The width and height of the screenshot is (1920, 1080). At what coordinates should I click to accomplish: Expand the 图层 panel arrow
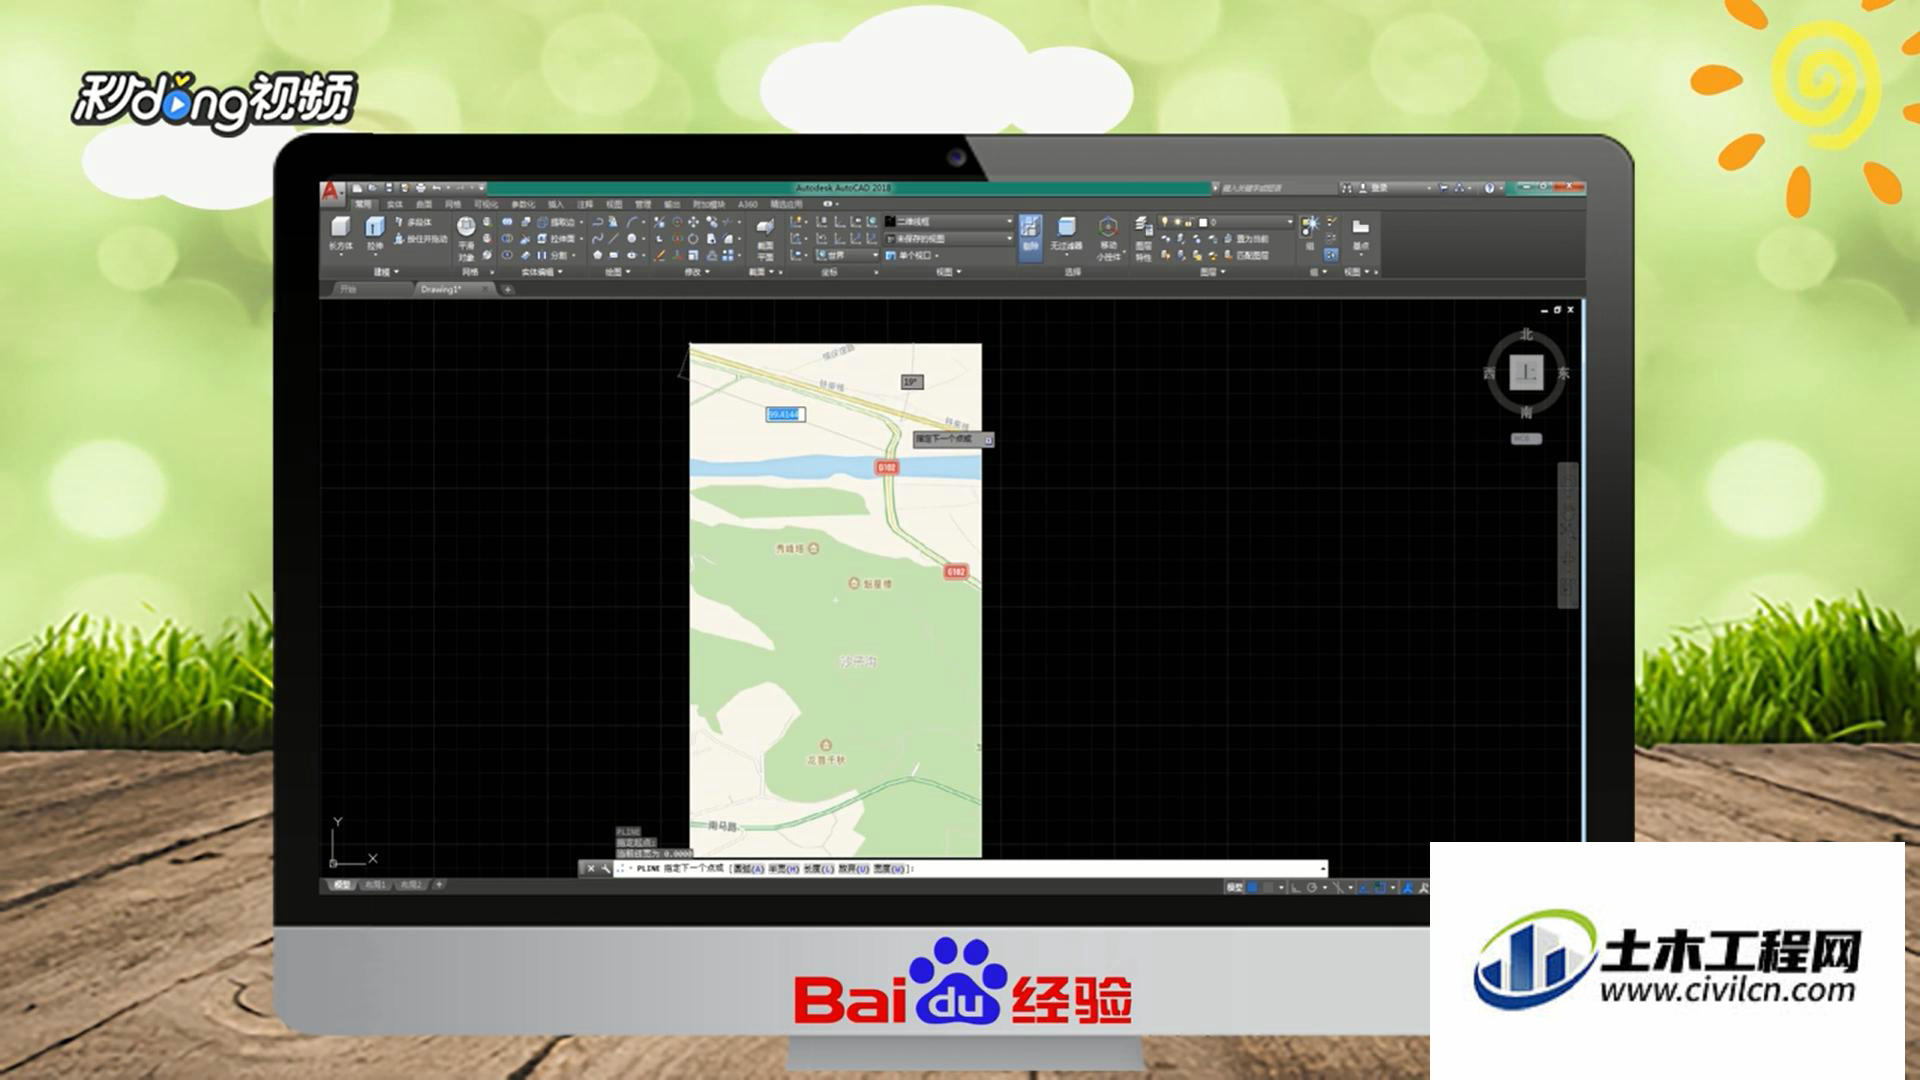(1223, 271)
